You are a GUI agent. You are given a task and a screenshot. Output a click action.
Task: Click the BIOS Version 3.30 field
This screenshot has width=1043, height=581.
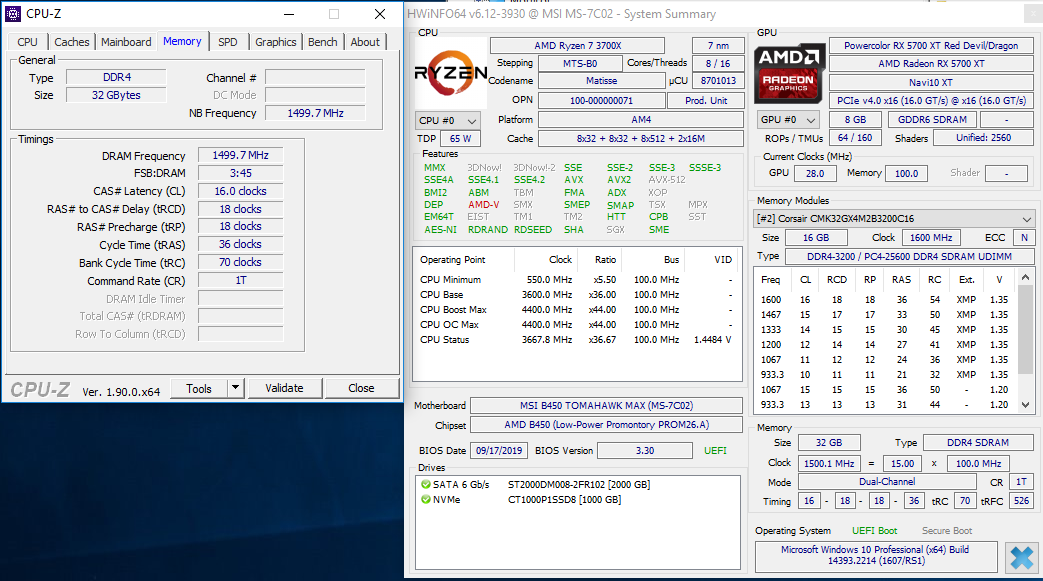coord(645,451)
